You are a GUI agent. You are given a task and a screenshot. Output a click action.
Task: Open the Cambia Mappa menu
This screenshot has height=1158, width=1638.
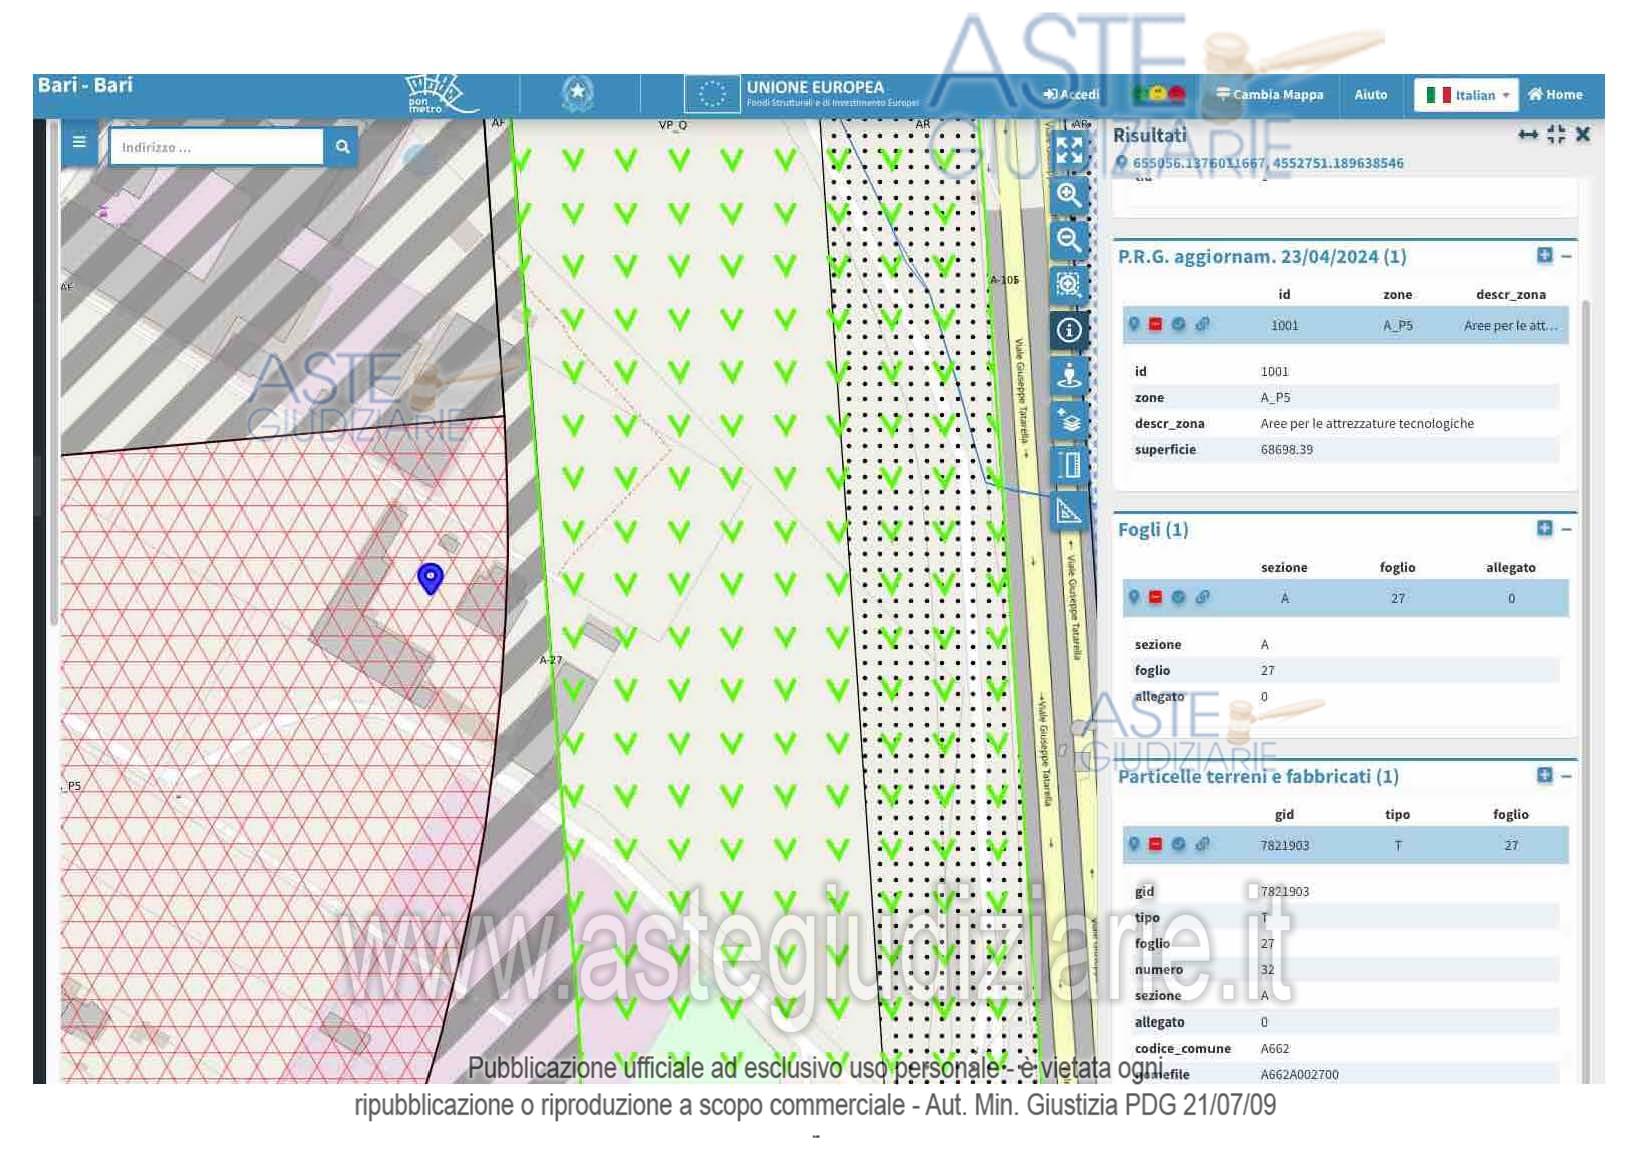[x=1269, y=95]
